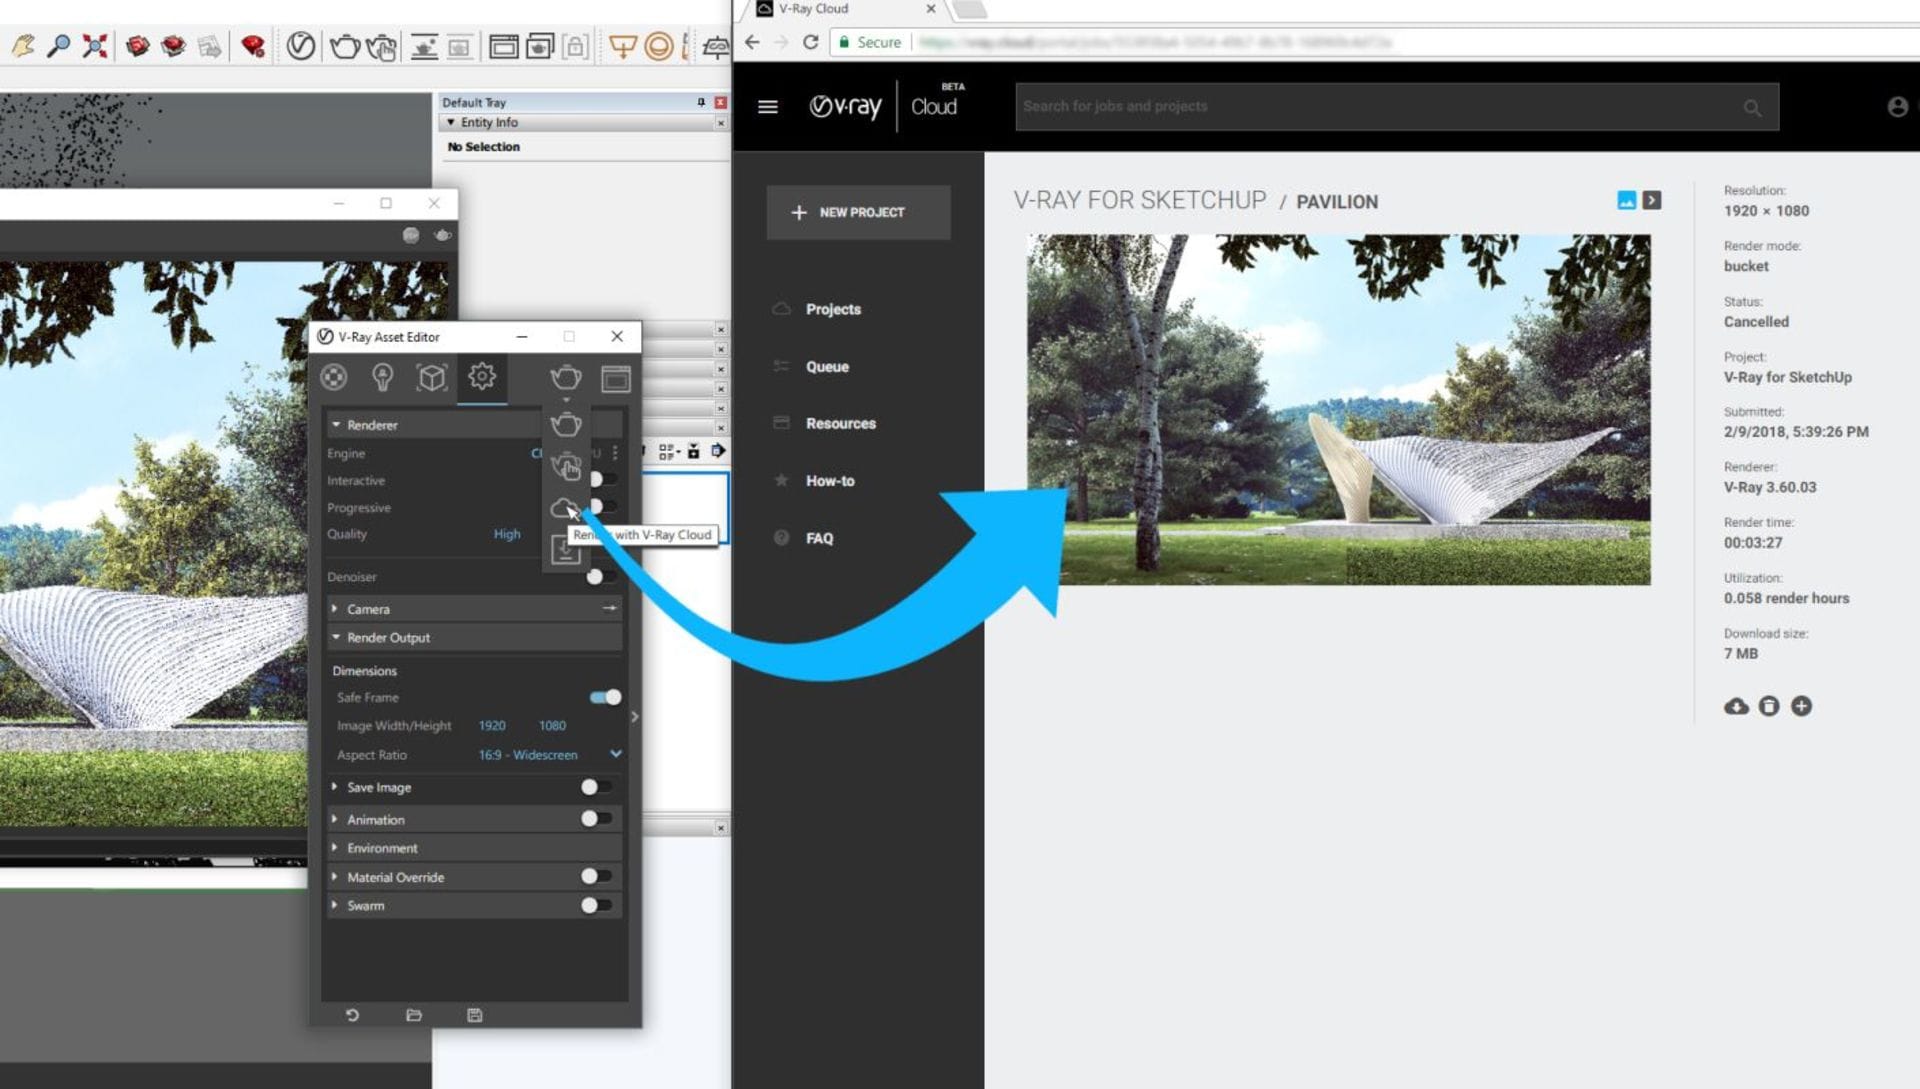The height and width of the screenshot is (1089, 1920).
Task: Choose Render with V-Ray Cloud
Action: (x=564, y=507)
